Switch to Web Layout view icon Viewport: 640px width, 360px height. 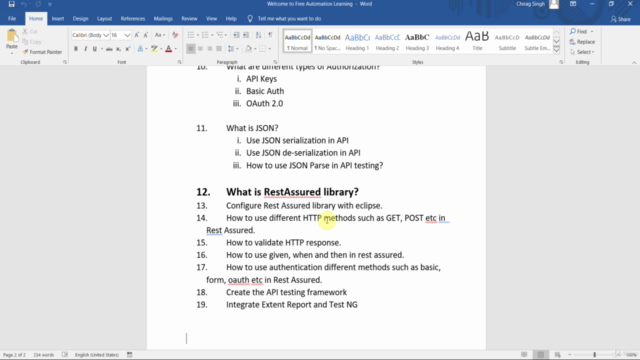pos(558,355)
